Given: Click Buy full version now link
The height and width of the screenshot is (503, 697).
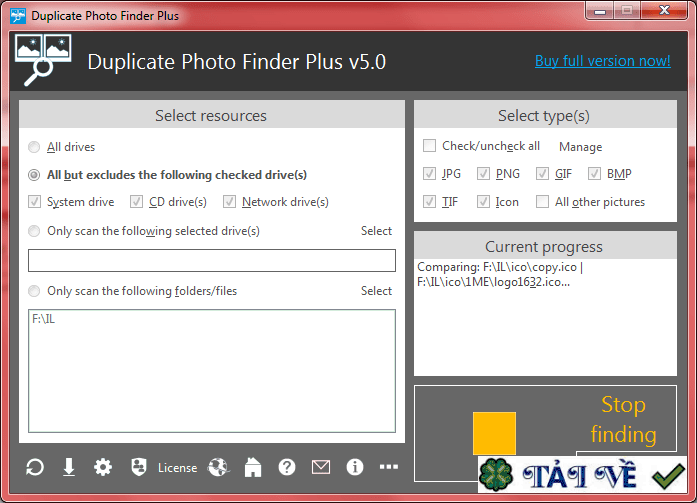Looking at the screenshot, I should point(603,61).
